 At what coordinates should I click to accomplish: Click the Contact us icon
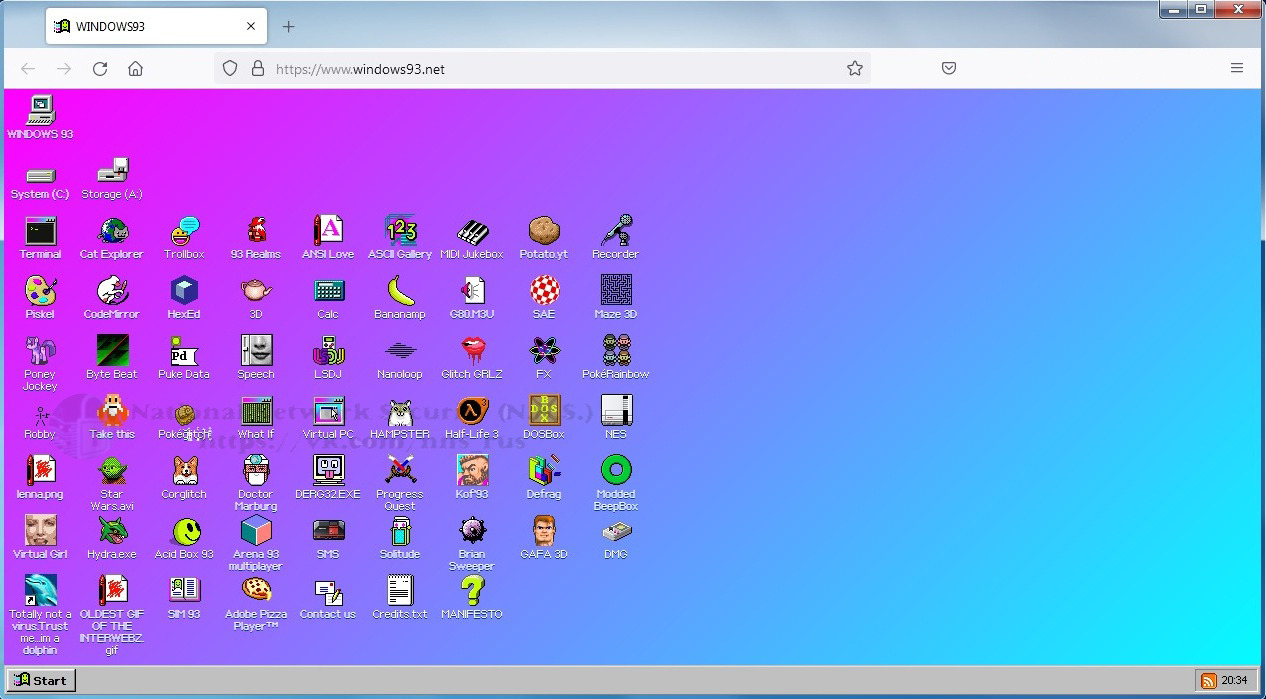[x=328, y=591]
